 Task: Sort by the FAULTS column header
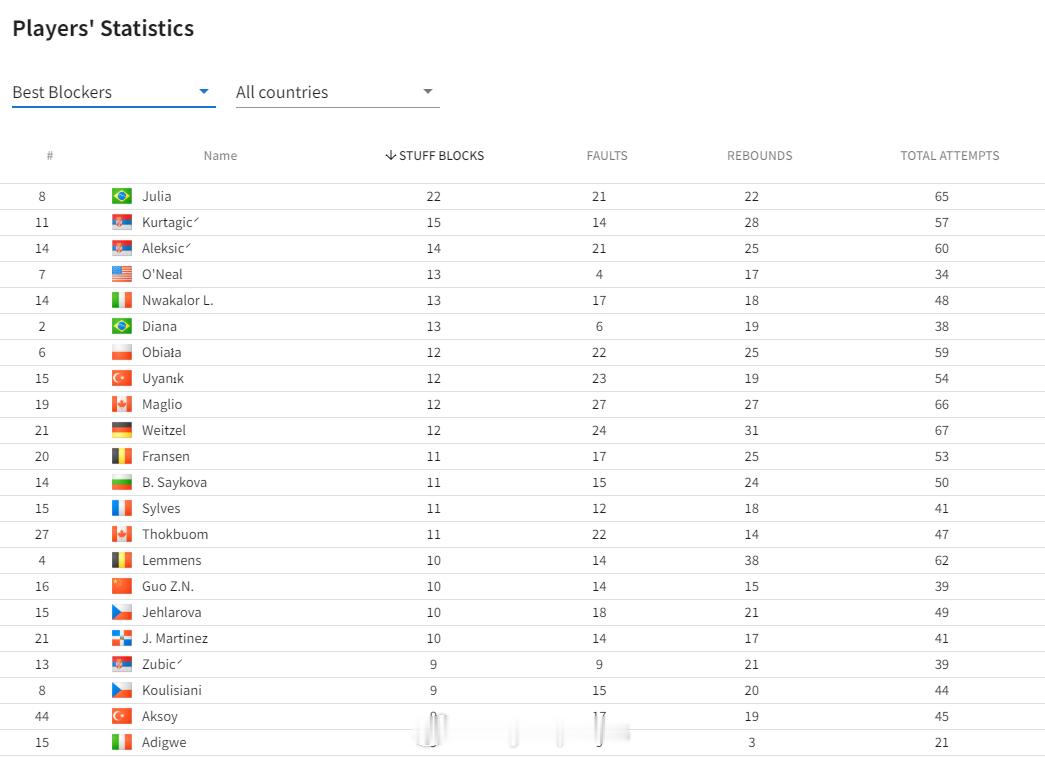606,155
